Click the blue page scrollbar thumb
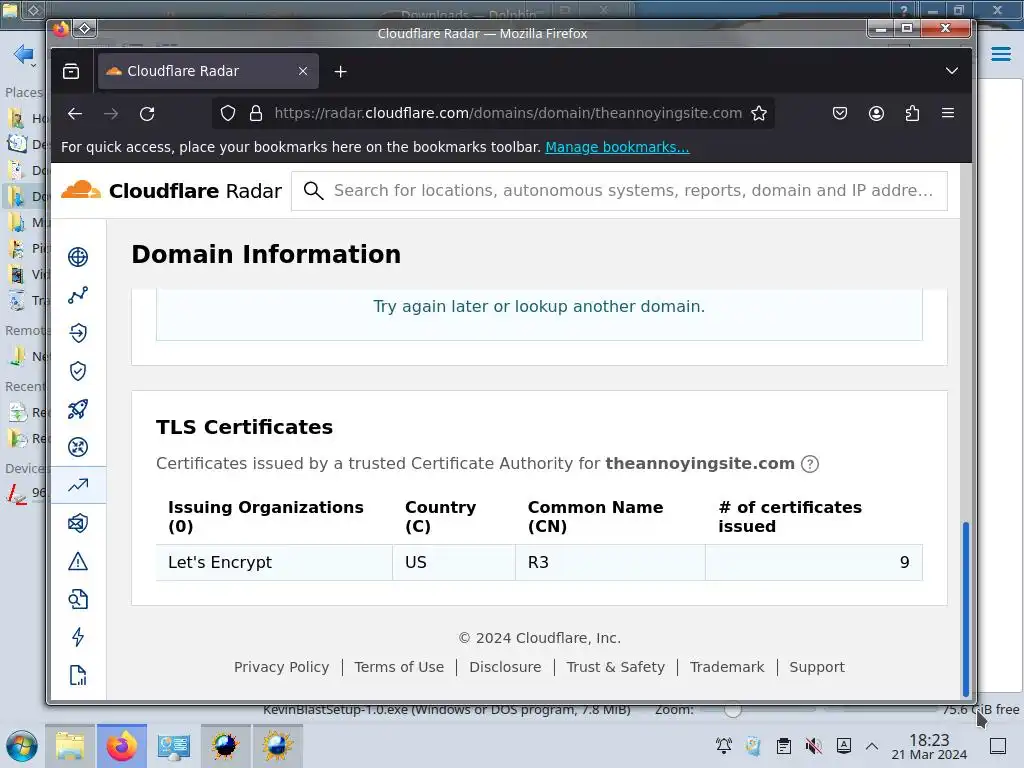Screen dimensions: 1024x768 click(965, 609)
